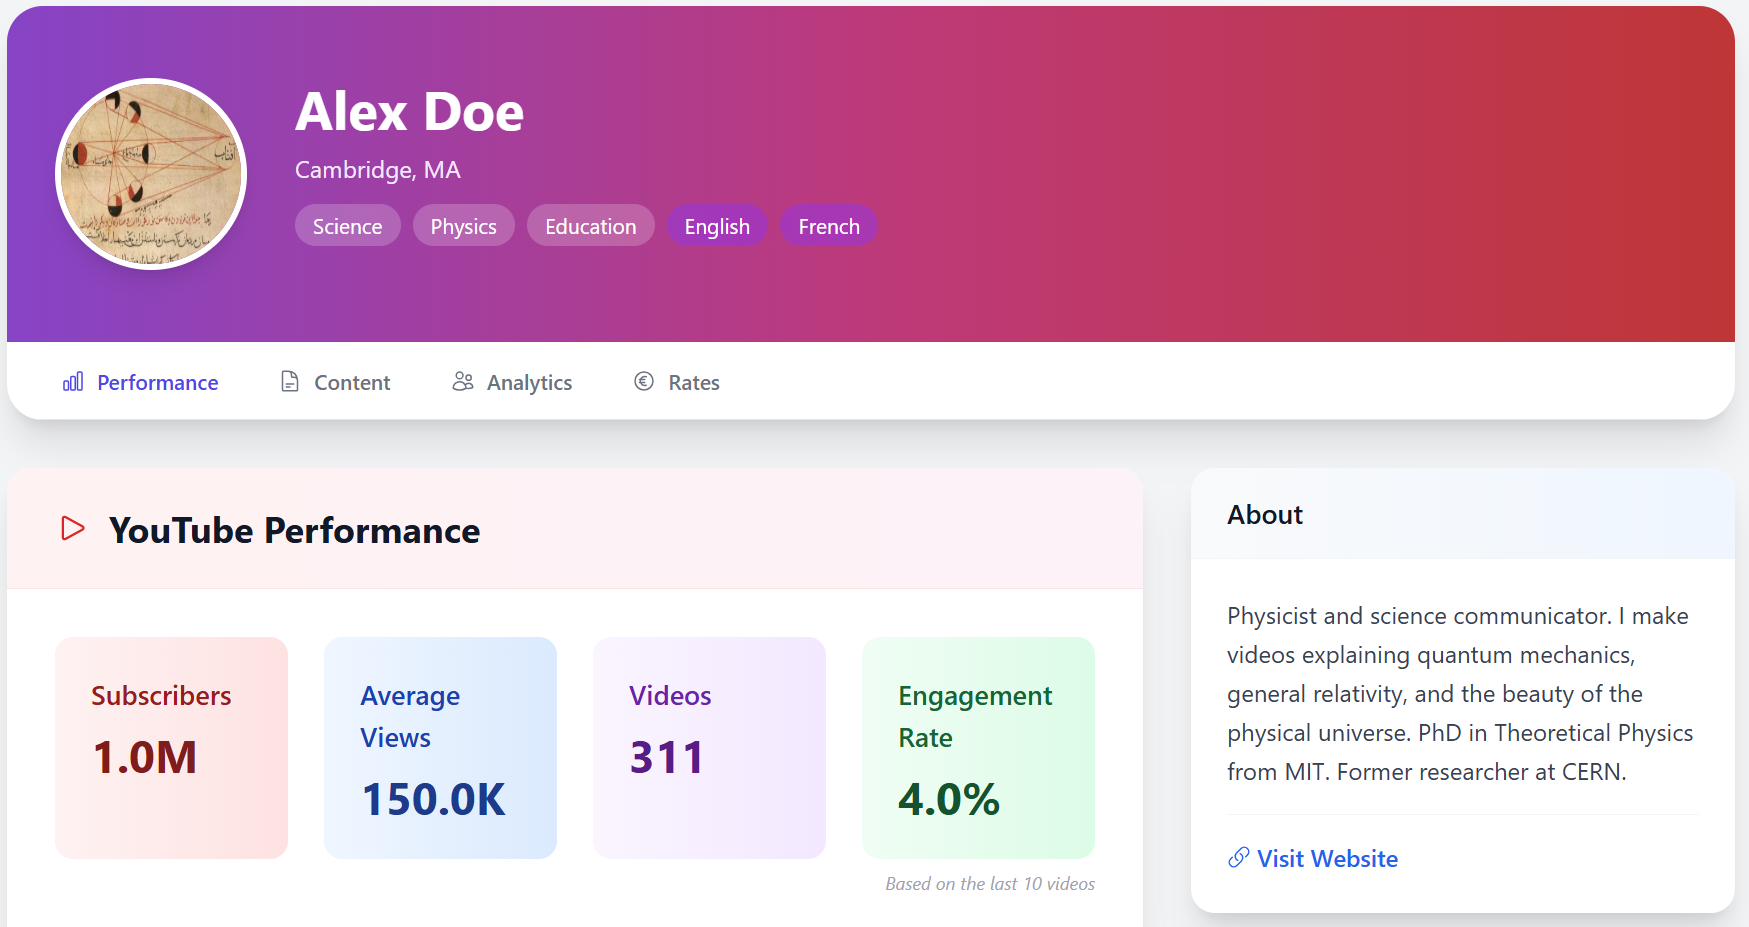
Task: Click the Engagement Rate 4.0% card
Action: [978, 747]
